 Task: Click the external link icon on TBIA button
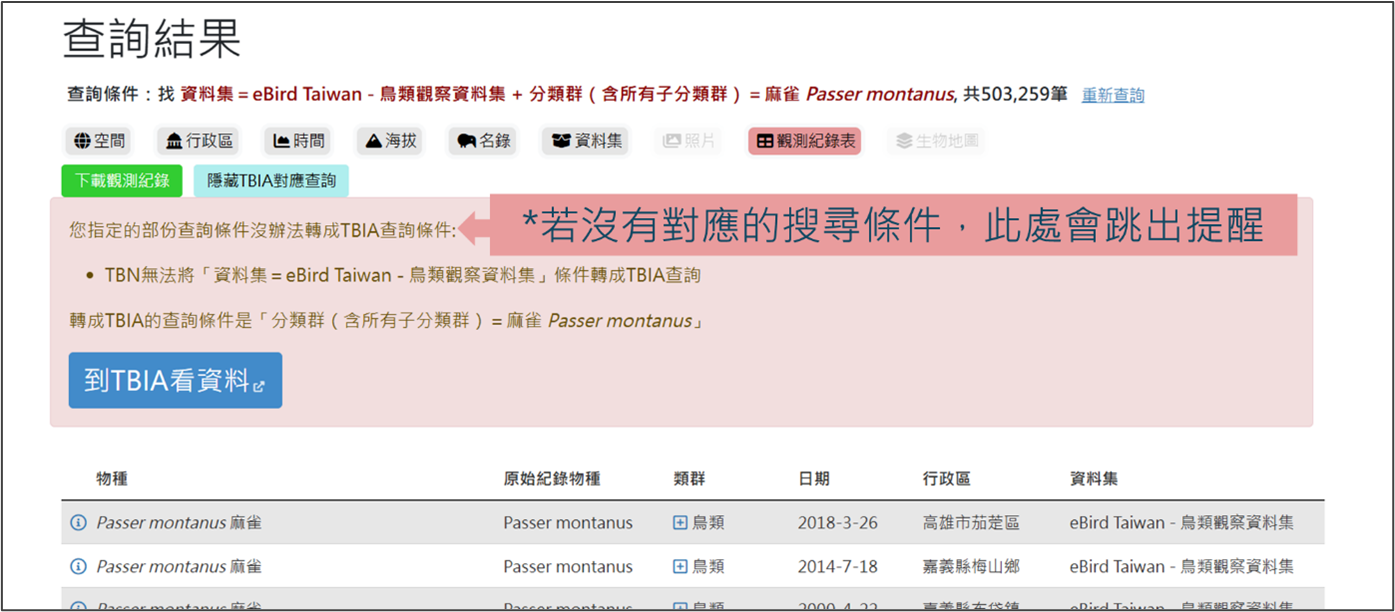[259, 385]
